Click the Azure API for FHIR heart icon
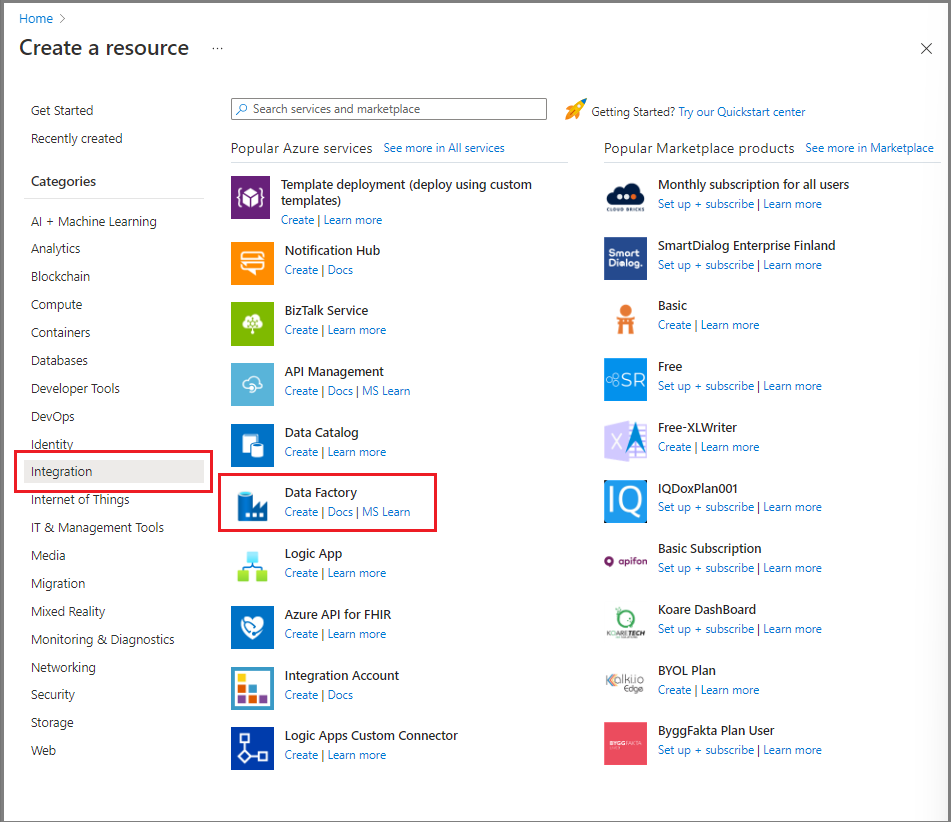This screenshot has width=951, height=822. tap(252, 624)
